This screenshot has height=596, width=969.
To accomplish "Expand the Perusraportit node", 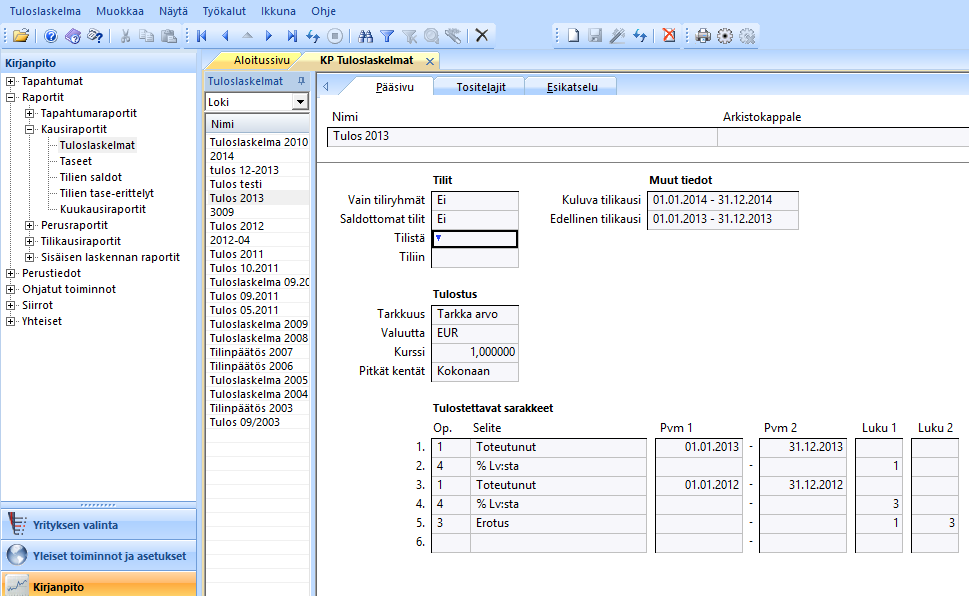I will click(x=30, y=225).
